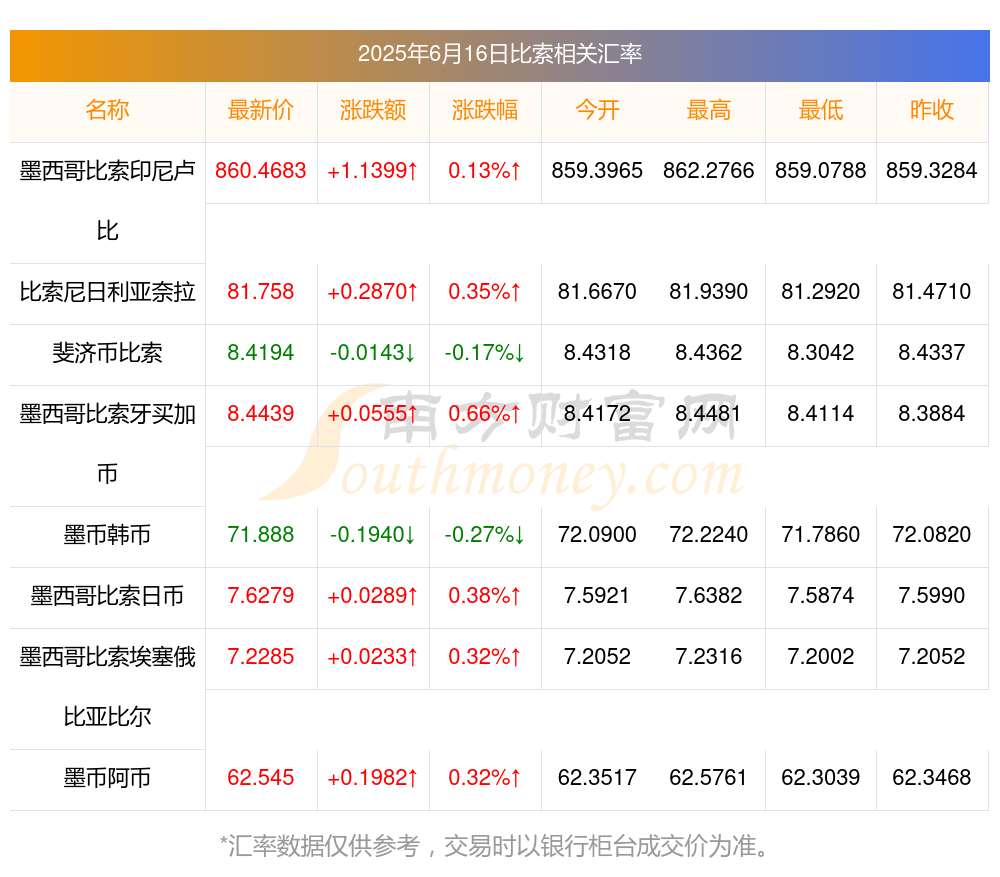Click the low value 8.4114
1000x877 pixels.
click(821, 414)
